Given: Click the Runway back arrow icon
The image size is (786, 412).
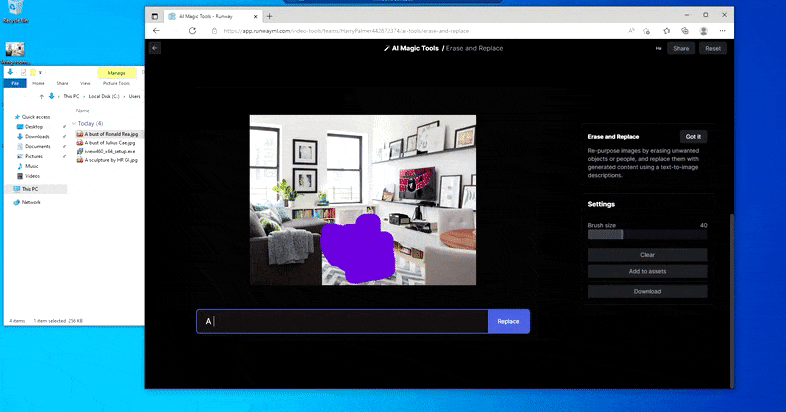Looking at the screenshot, I should (x=155, y=48).
